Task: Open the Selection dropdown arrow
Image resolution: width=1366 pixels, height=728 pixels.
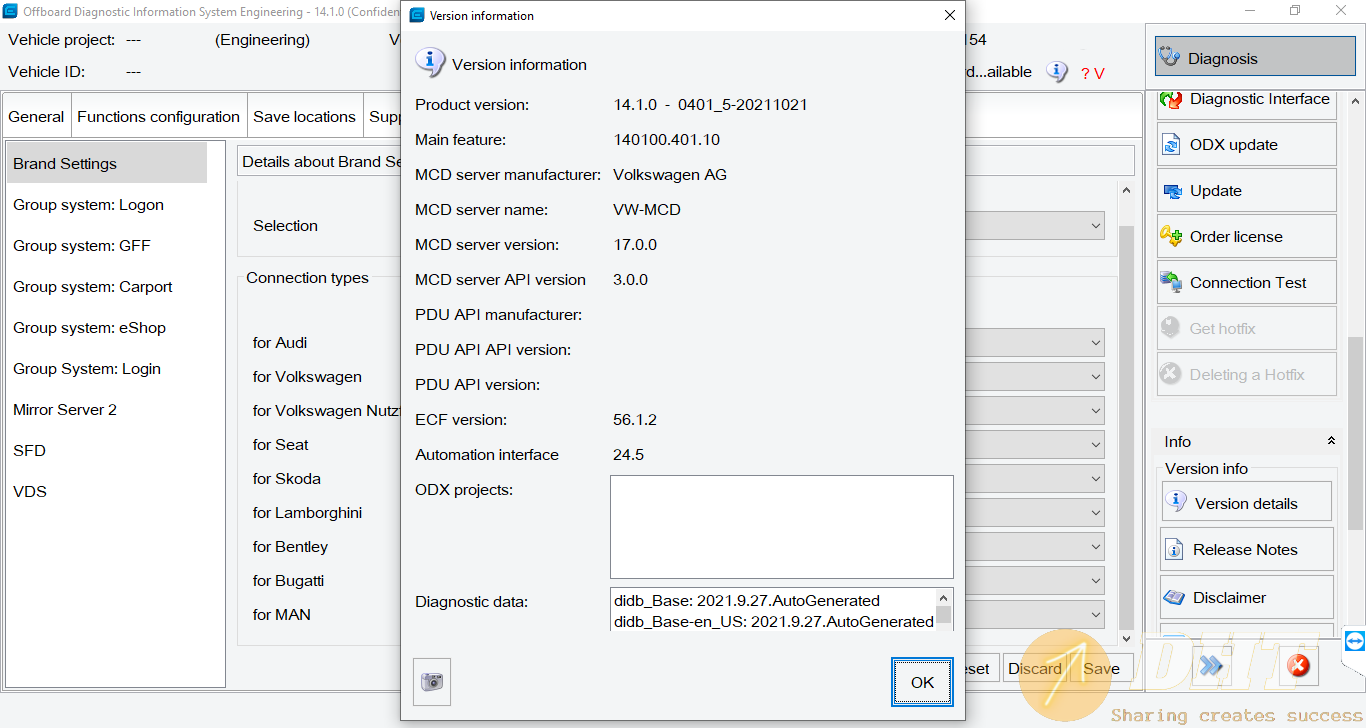Action: (x=1095, y=226)
